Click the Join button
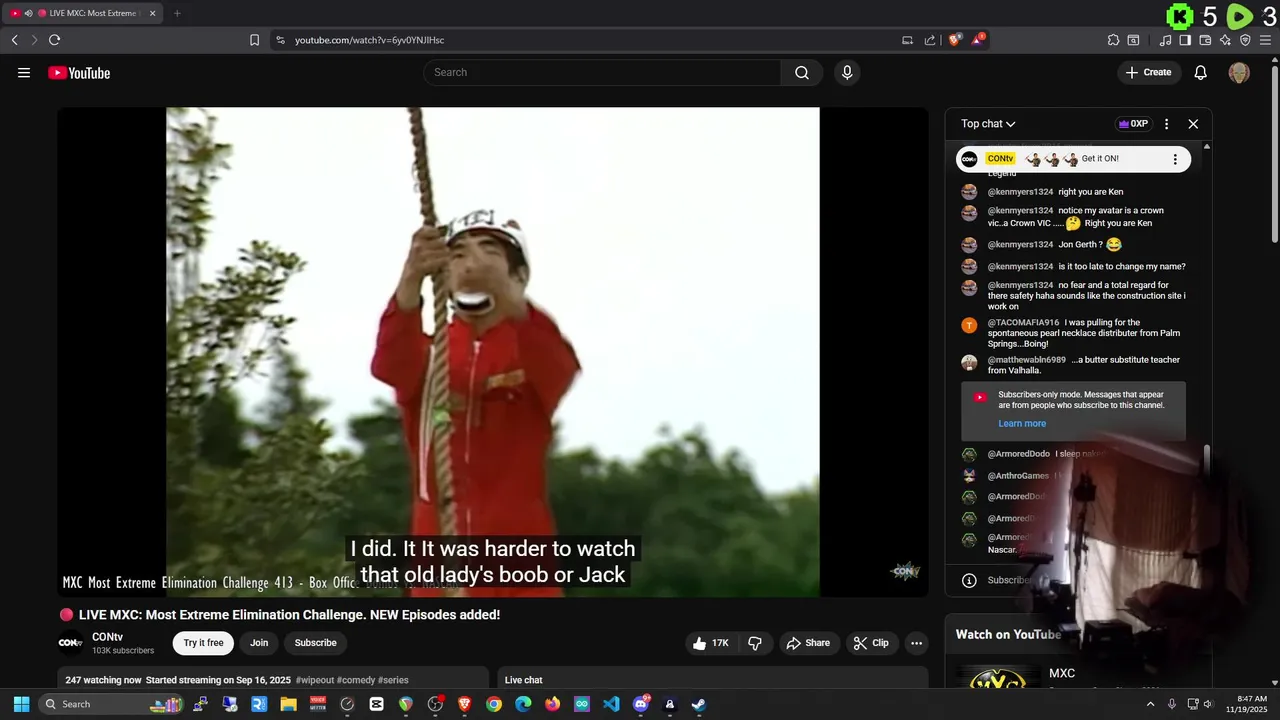The height and width of the screenshot is (720, 1280). (259, 643)
